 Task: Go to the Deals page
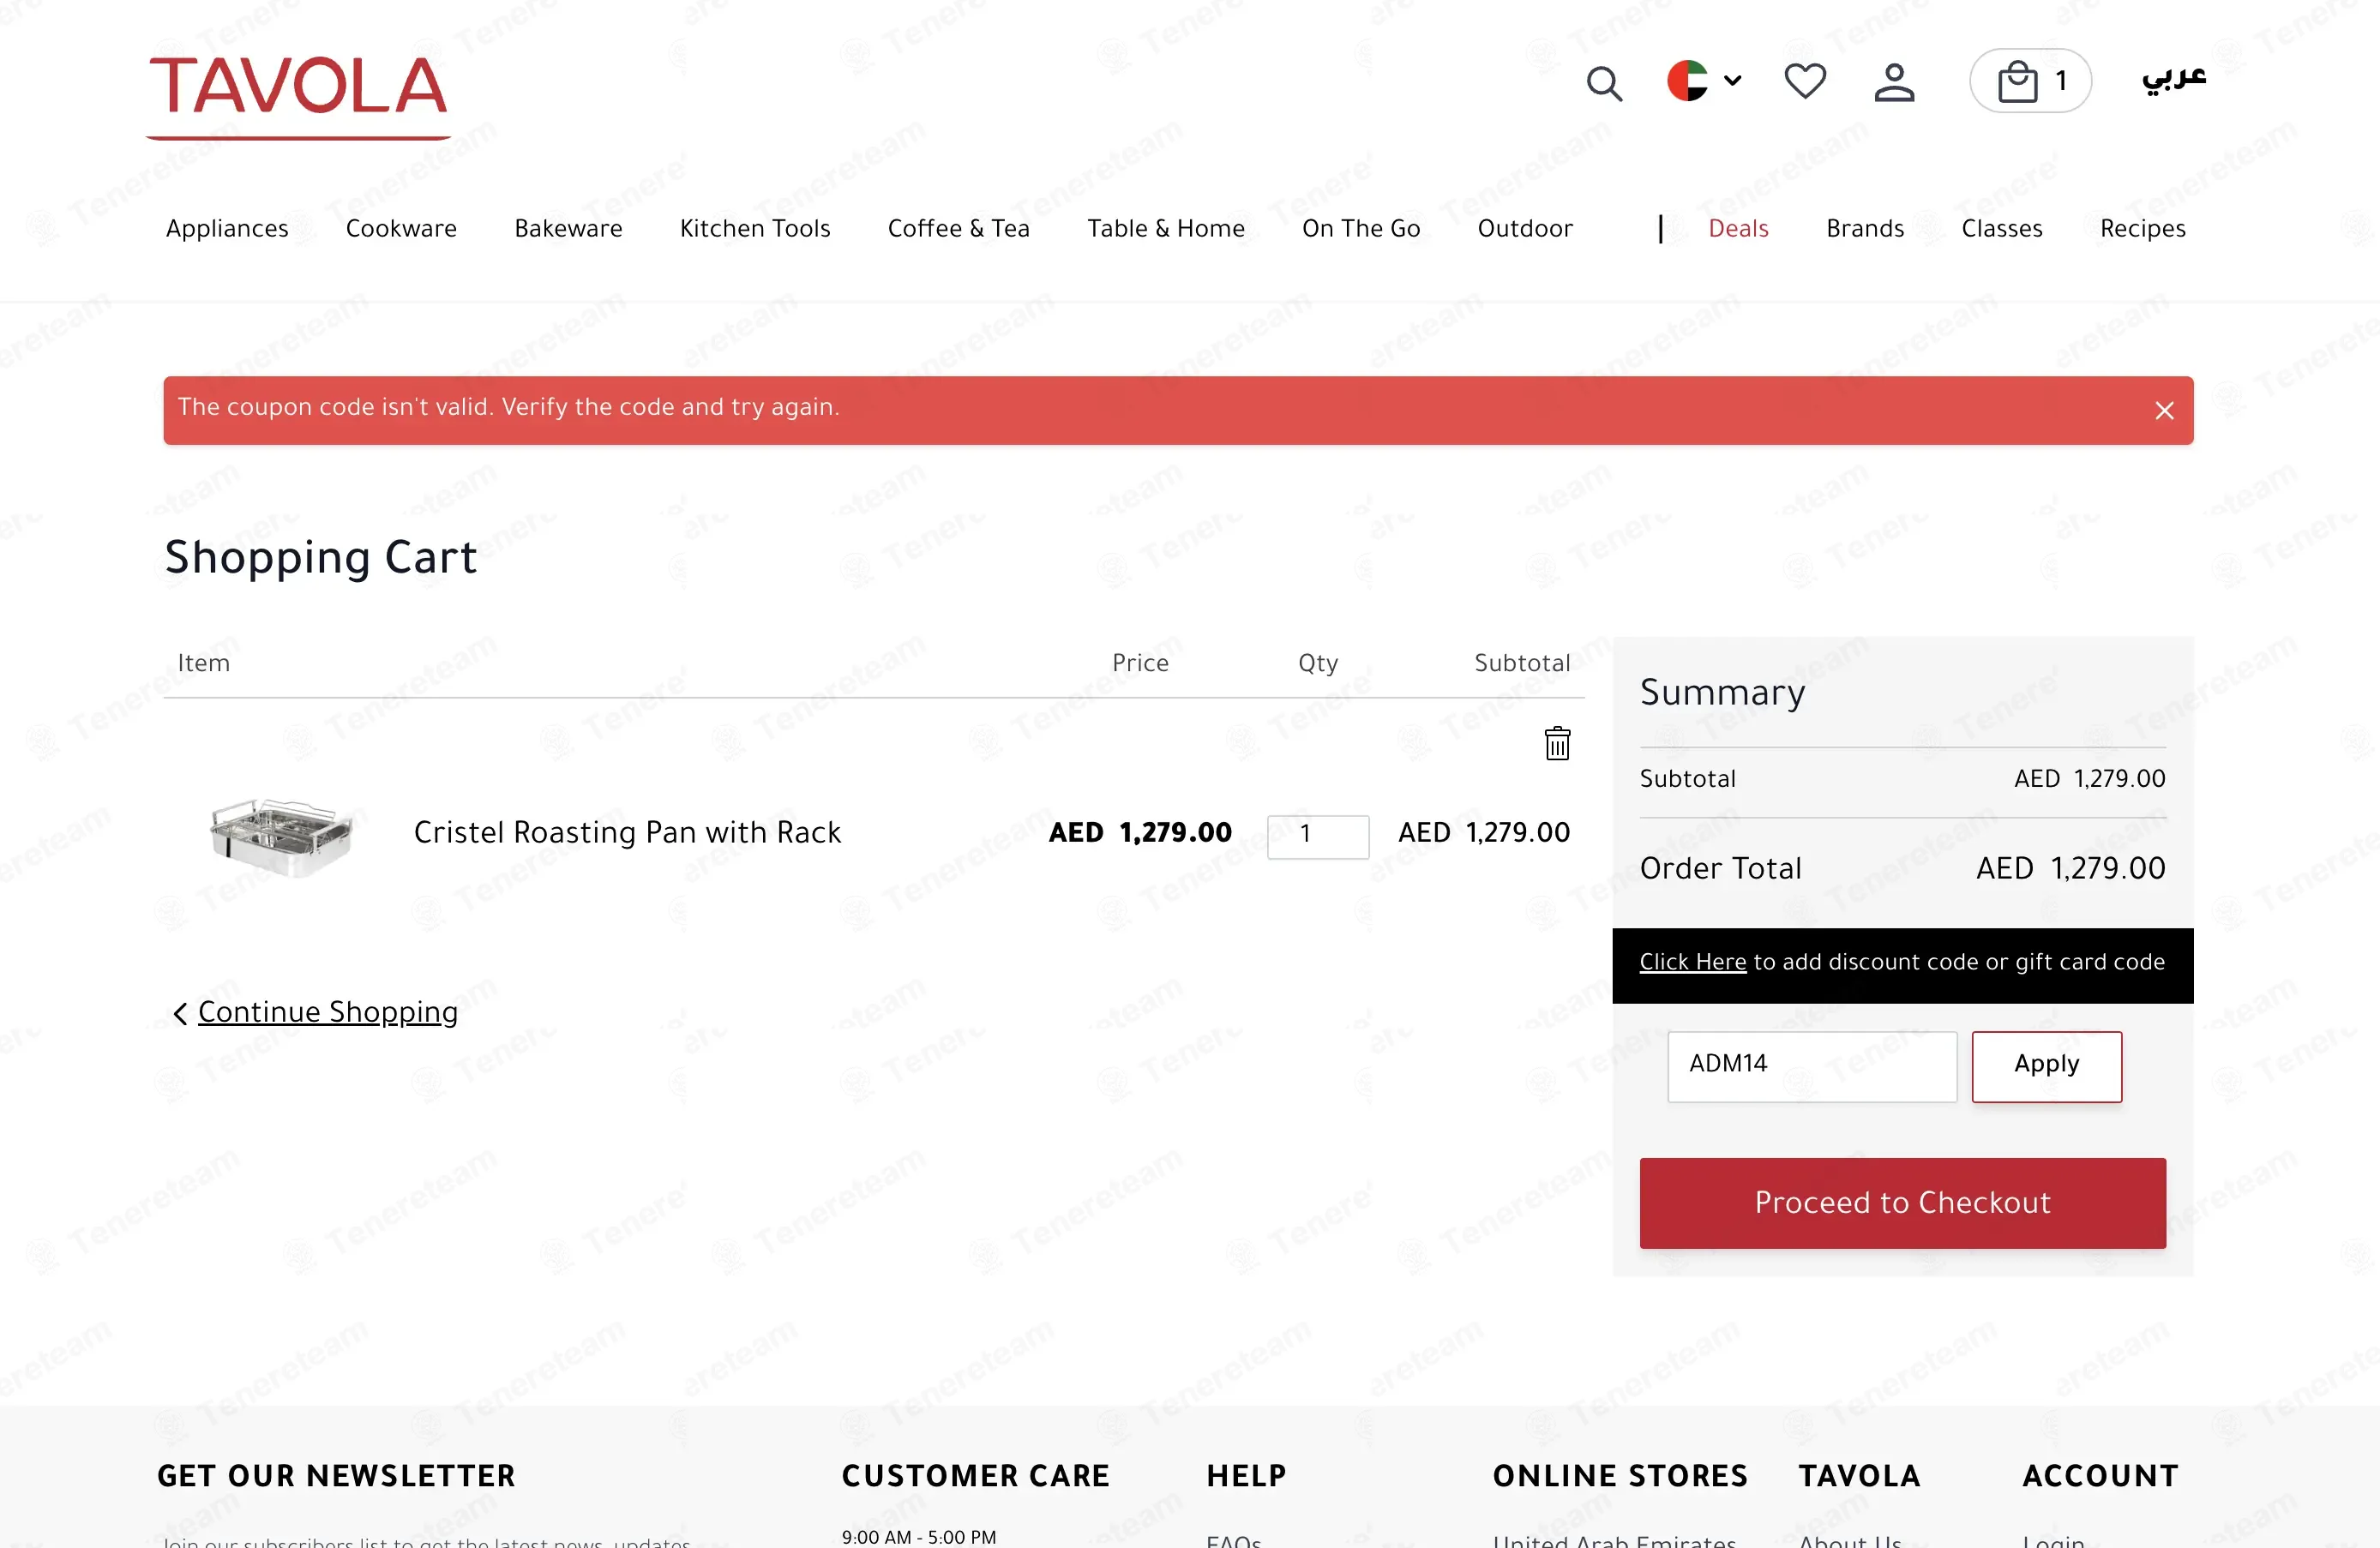[1738, 228]
